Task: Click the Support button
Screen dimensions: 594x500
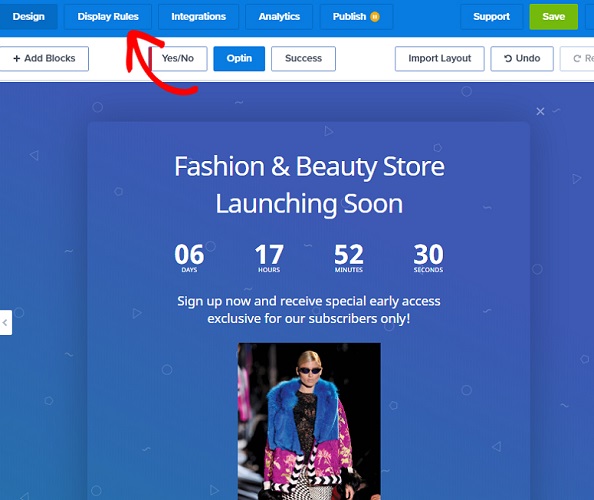Action: (491, 17)
